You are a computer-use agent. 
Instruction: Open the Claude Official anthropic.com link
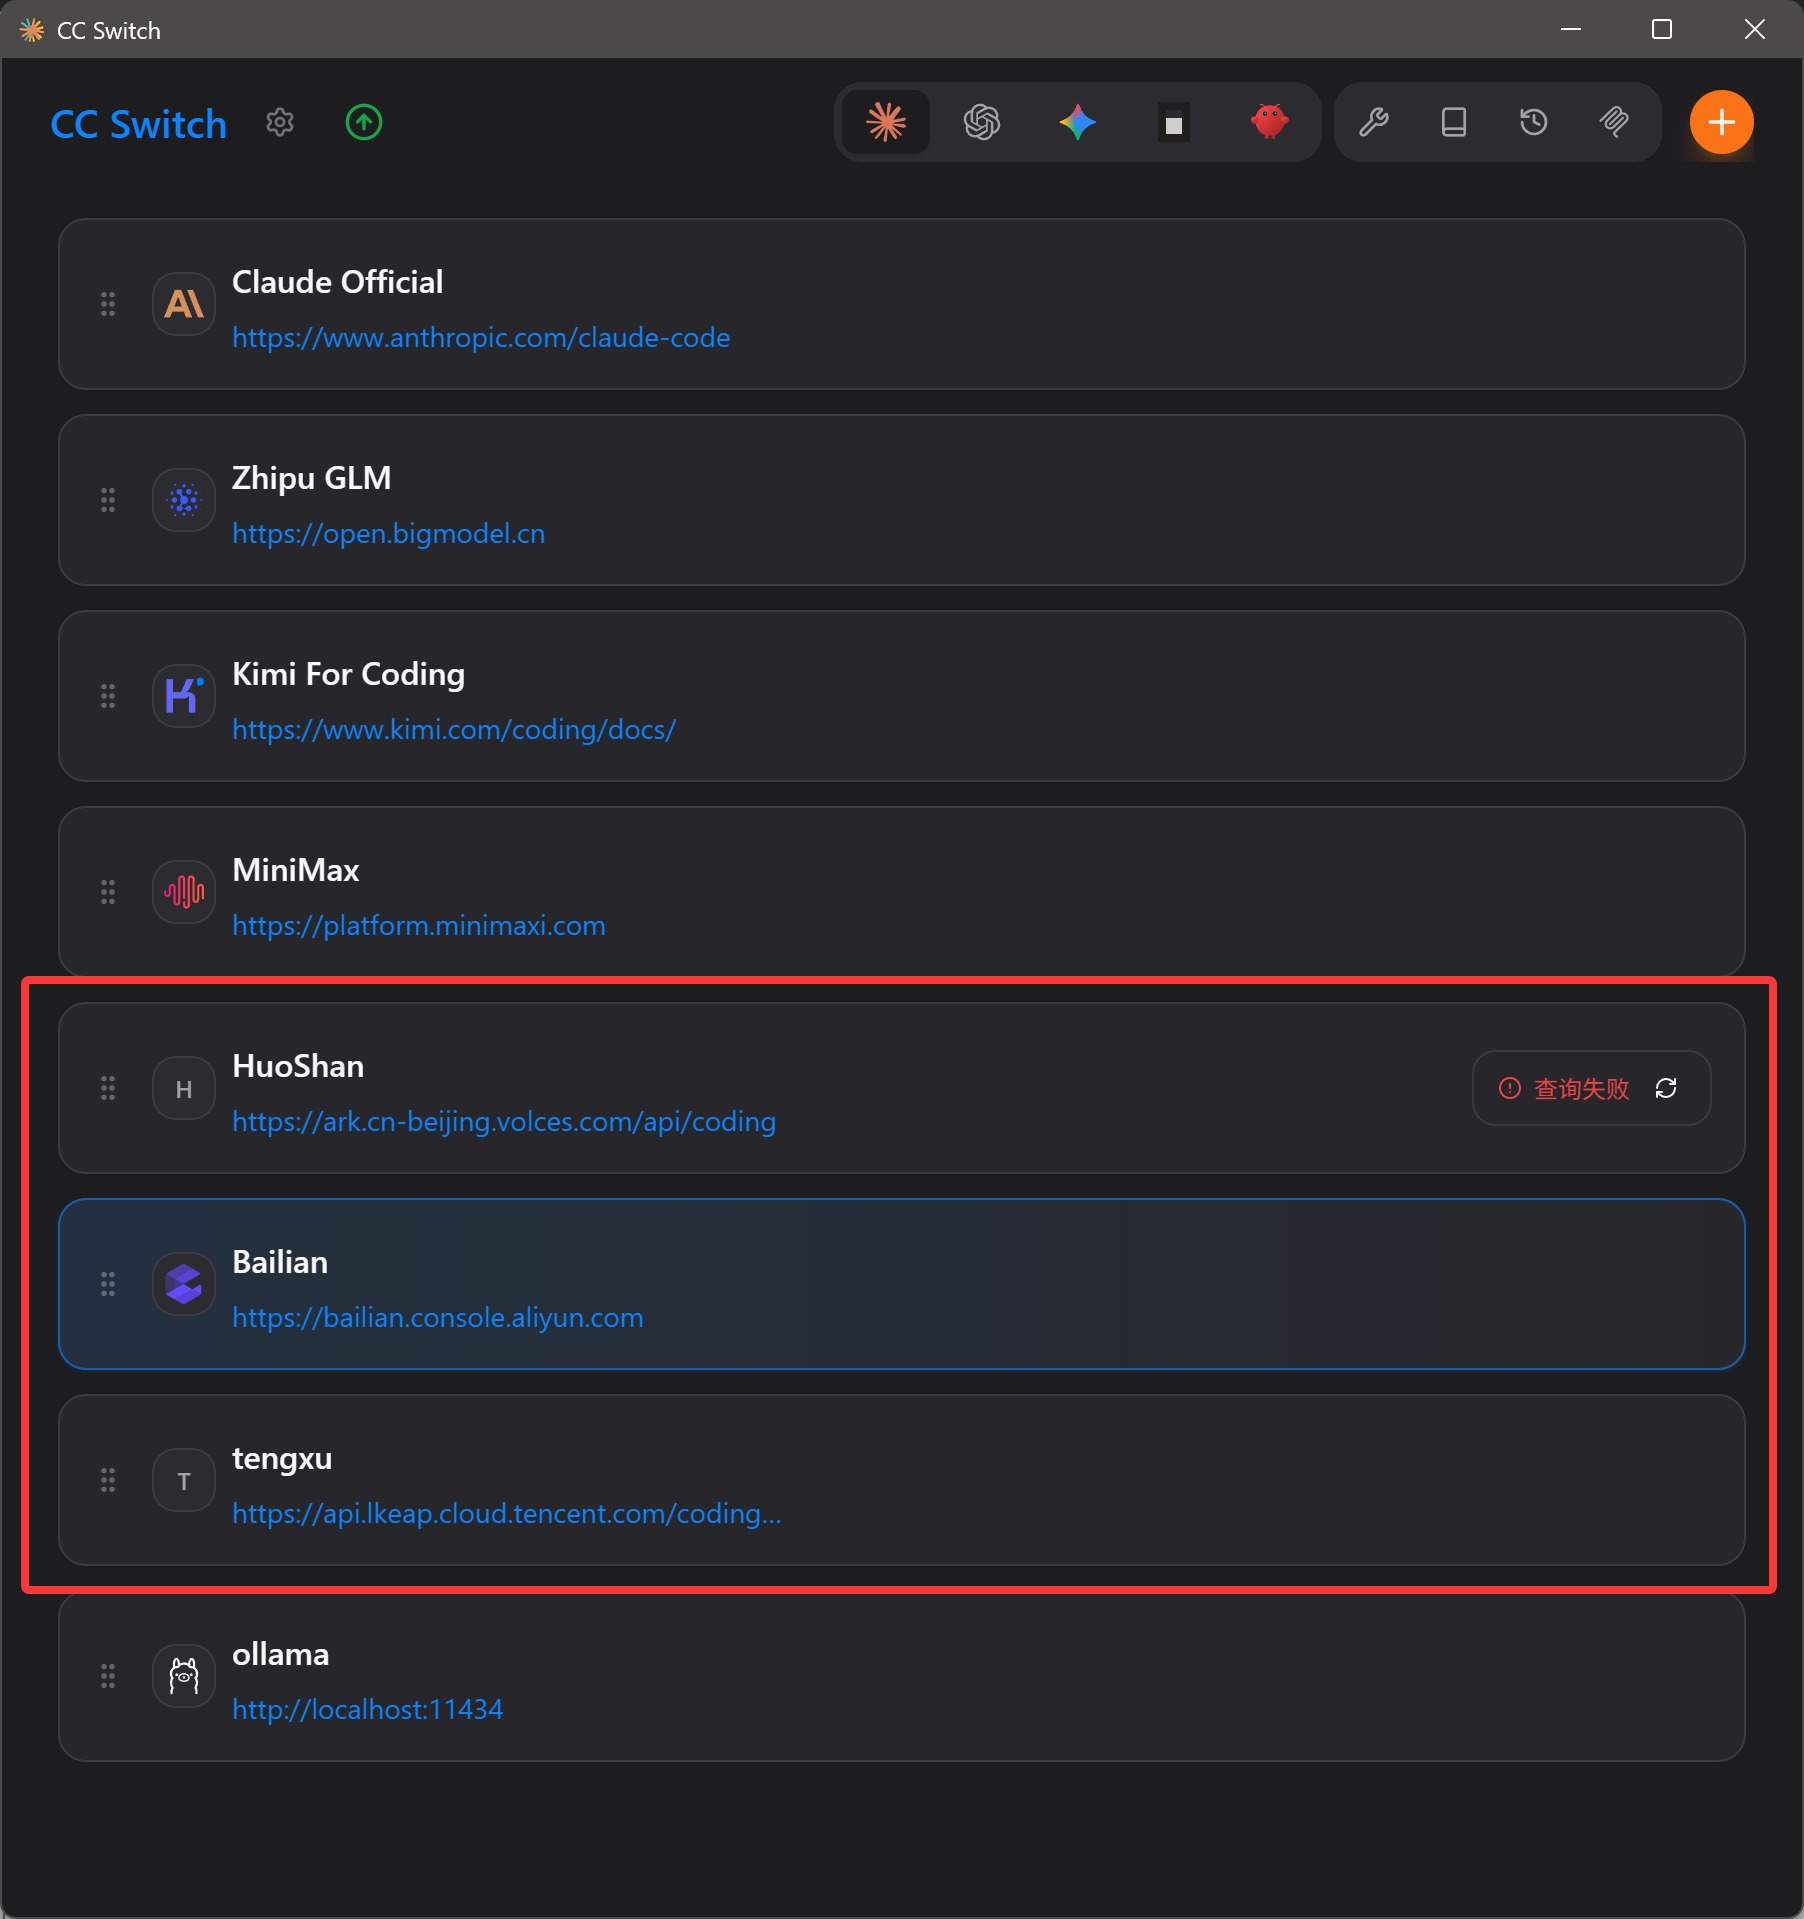pyautogui.click(x=481, y=338)
